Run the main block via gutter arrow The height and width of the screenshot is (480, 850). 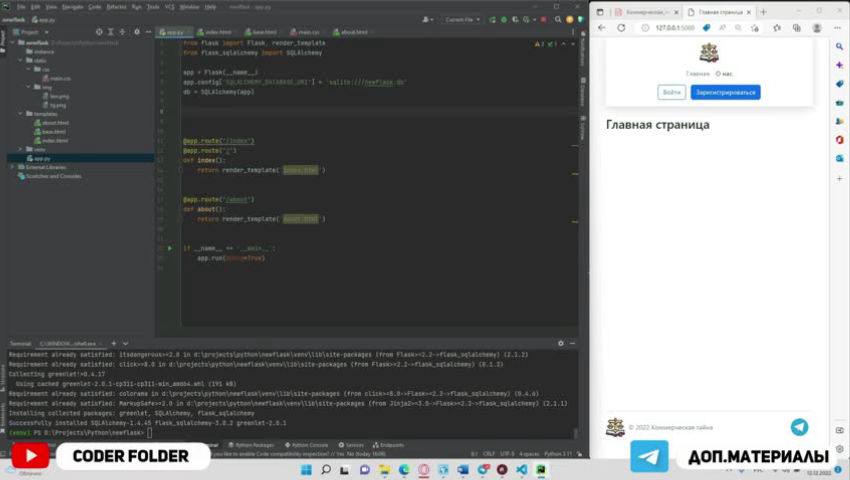click(170, 248)
